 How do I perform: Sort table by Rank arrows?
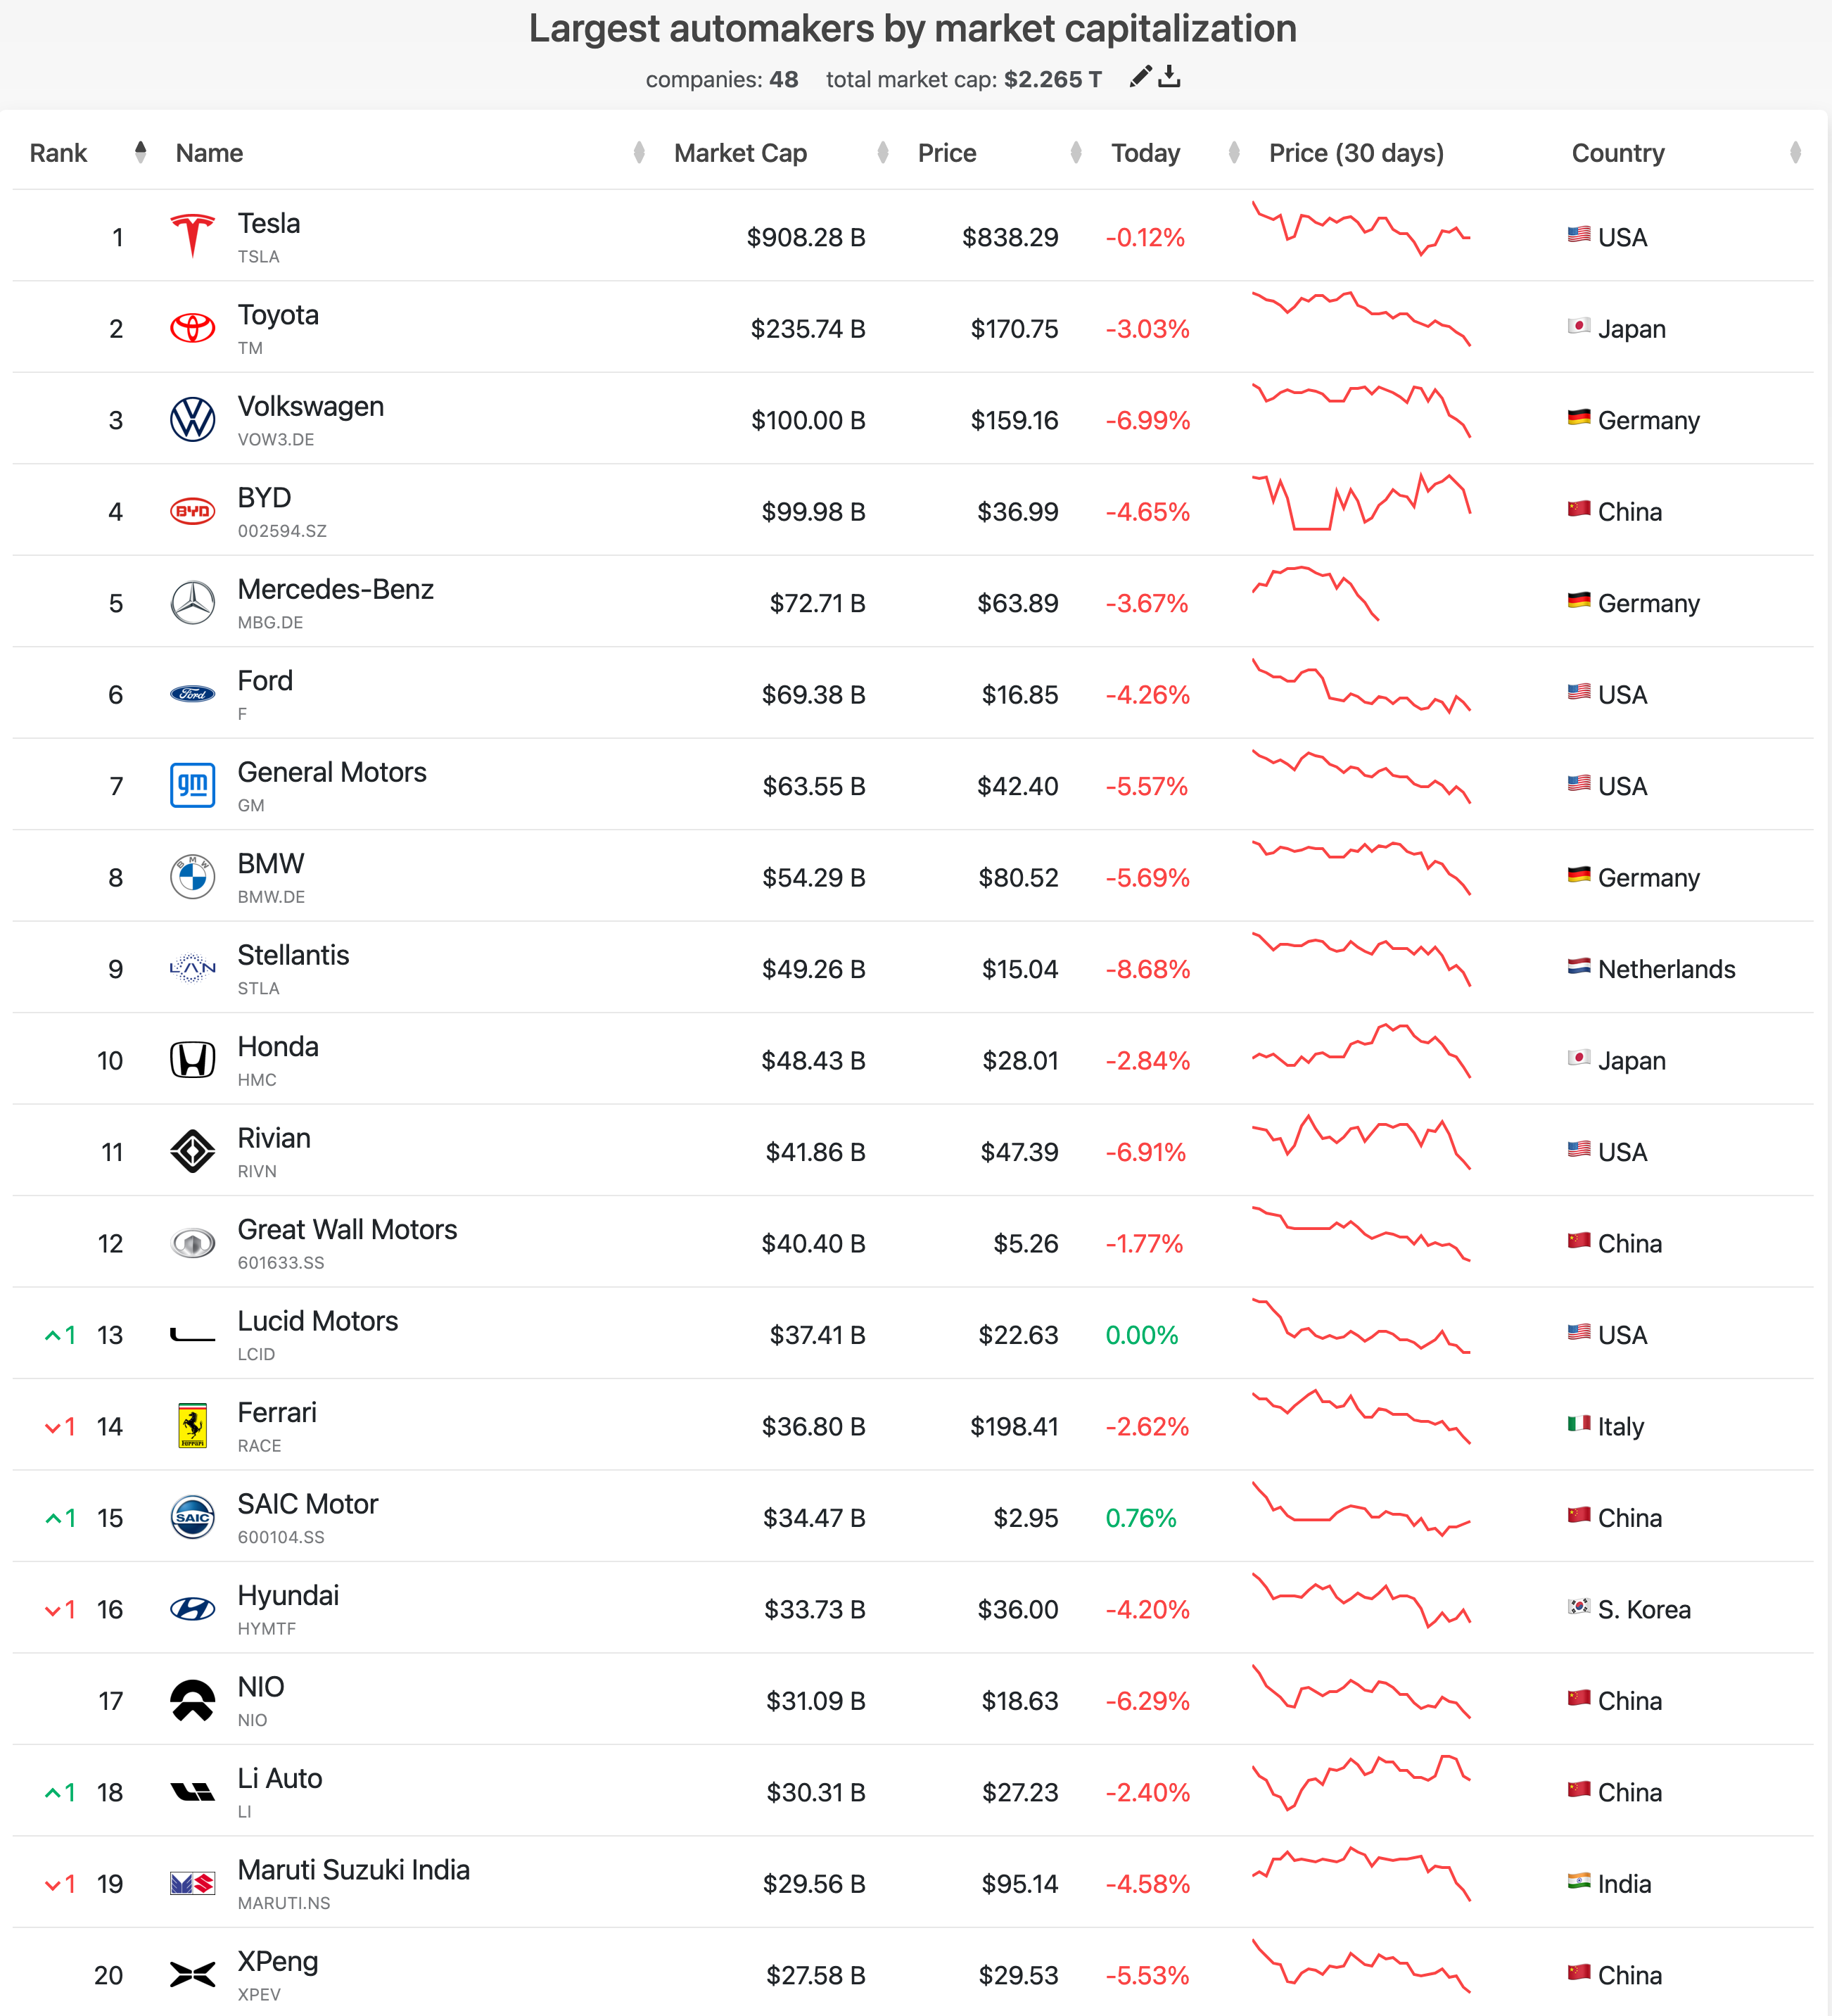click(x=141, y=152)
